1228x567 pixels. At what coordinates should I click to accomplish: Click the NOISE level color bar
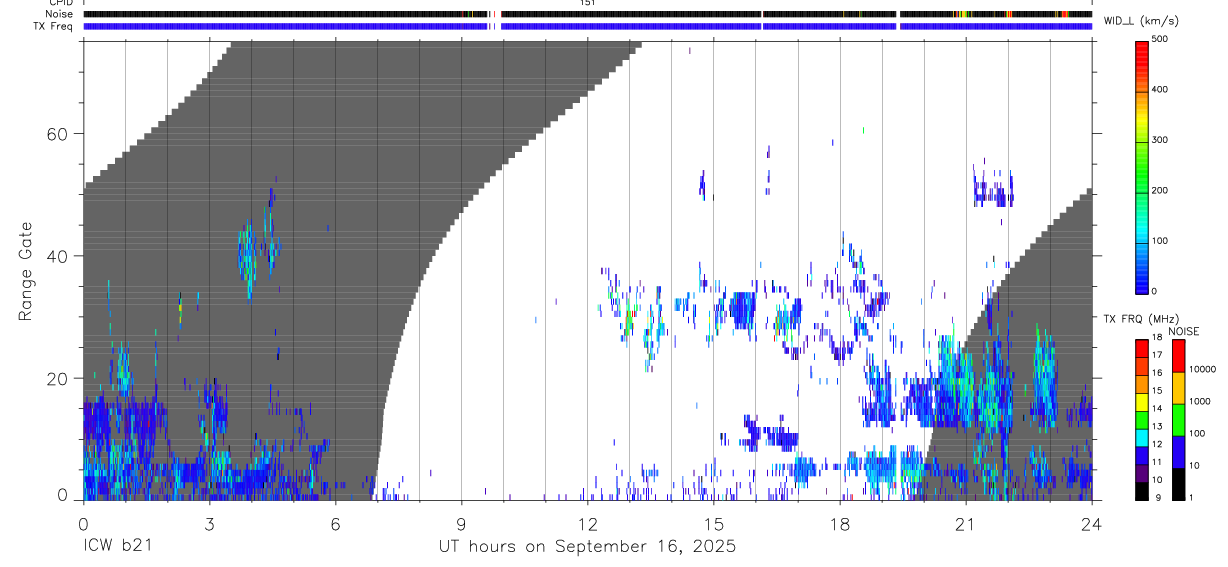coord(1178,419)
